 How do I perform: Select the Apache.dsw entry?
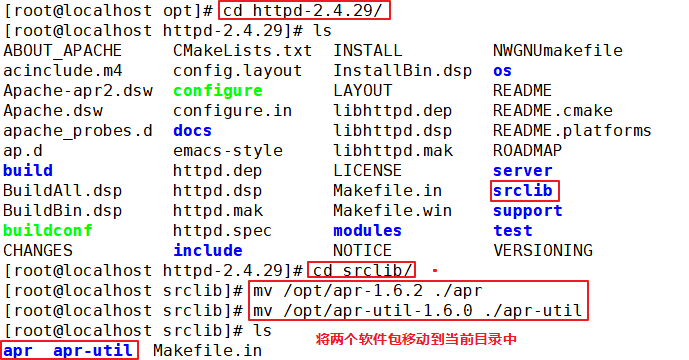53,111
